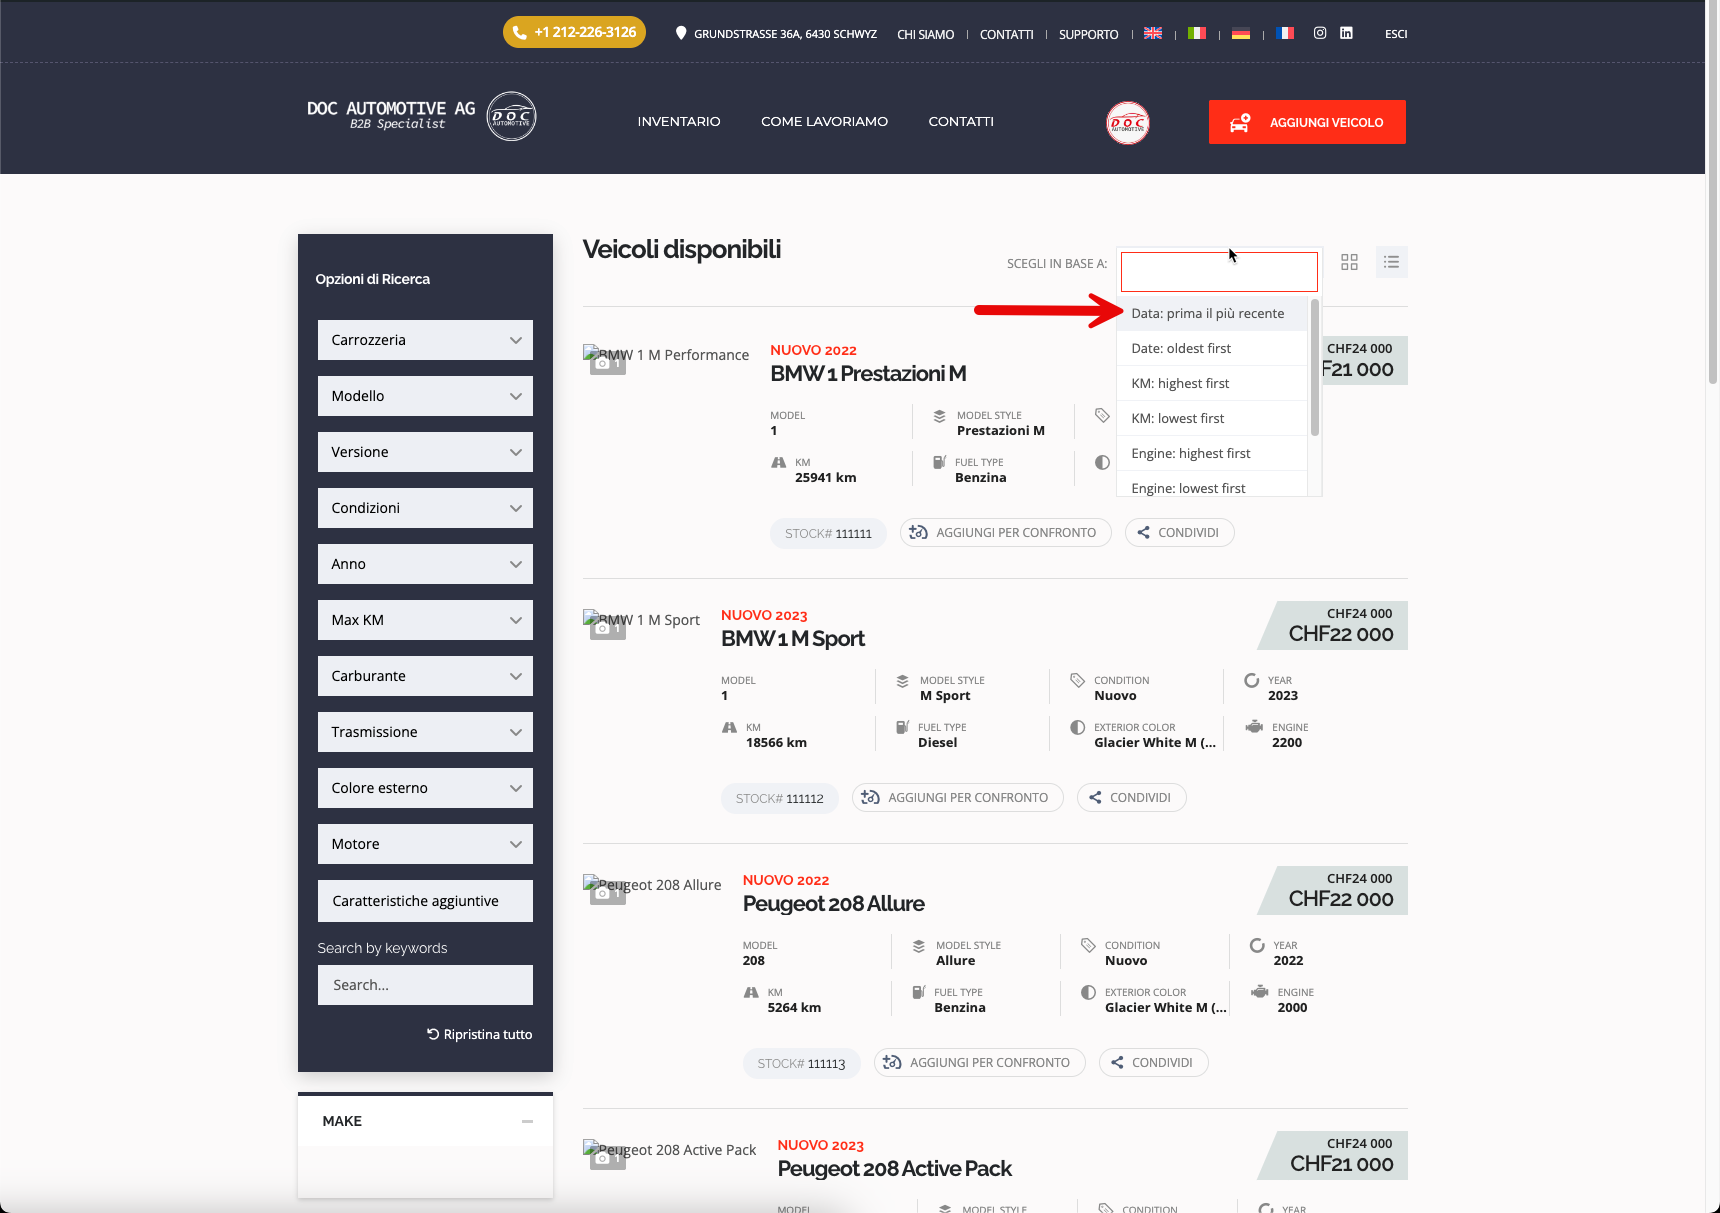Expand the Condizioni filter dropdown
This screenshot has width=1720, height=1213.
click(x=425, y=508)
